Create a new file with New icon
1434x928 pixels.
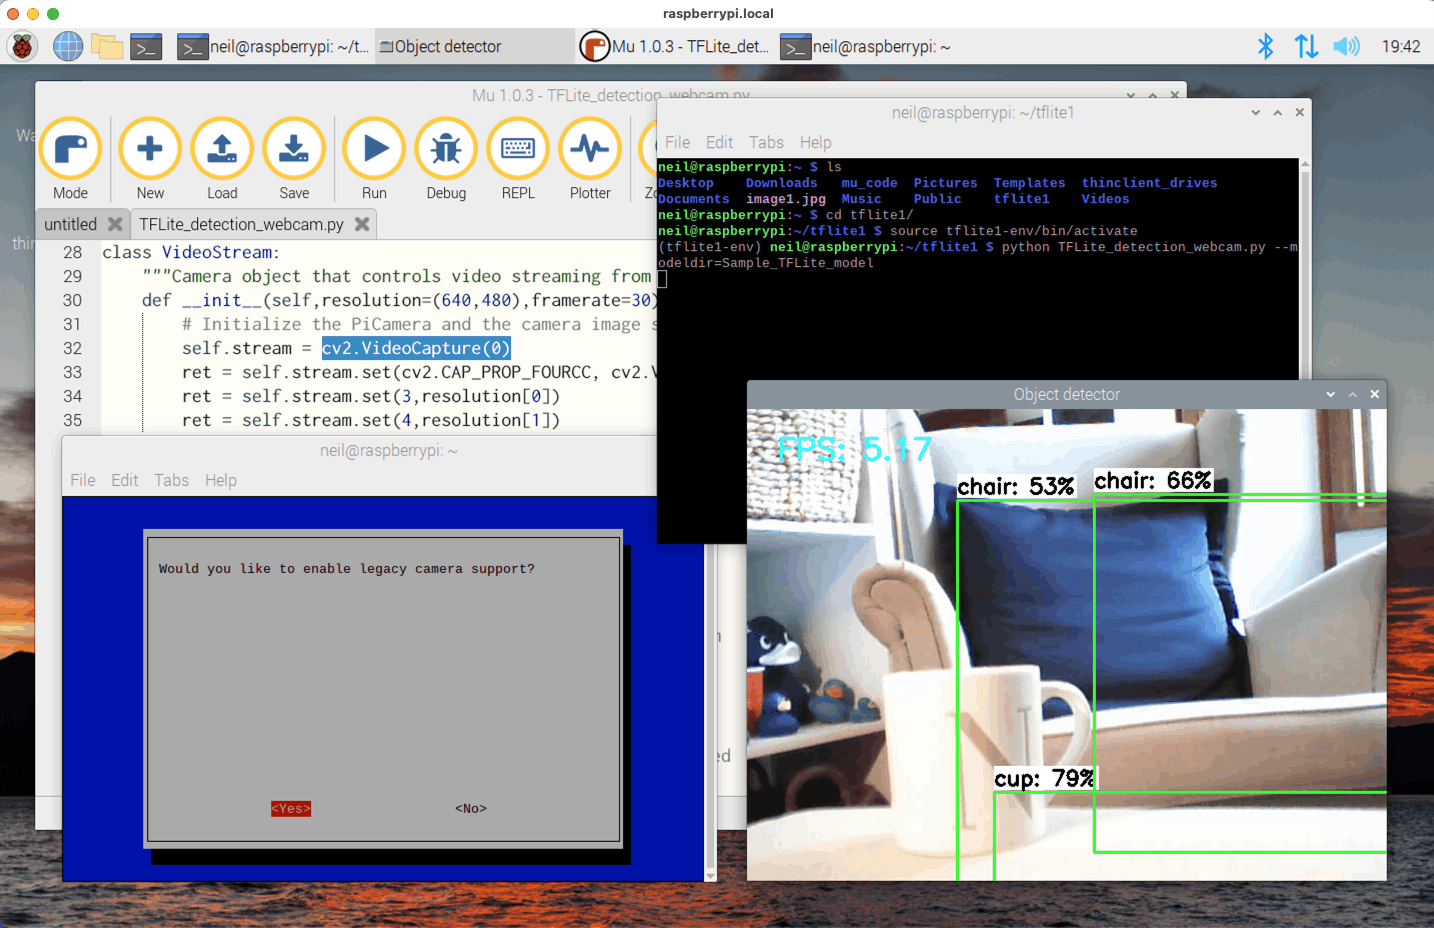coord(150,150)
